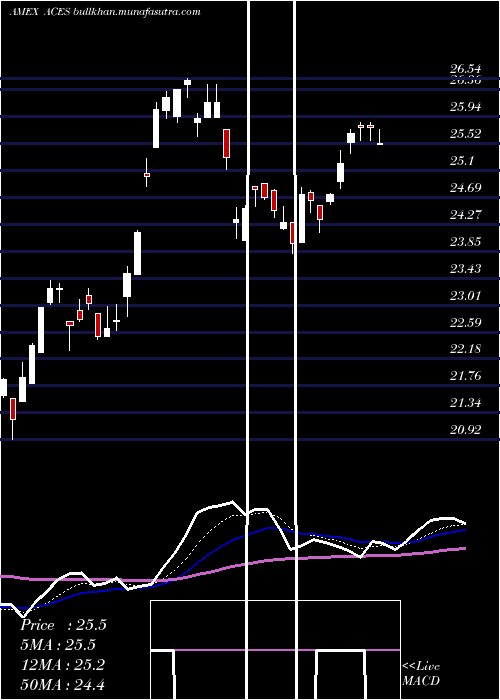Select the 25.94 price axis label
Viewport: 500px width, 700px height.
(x=466, y=107)
